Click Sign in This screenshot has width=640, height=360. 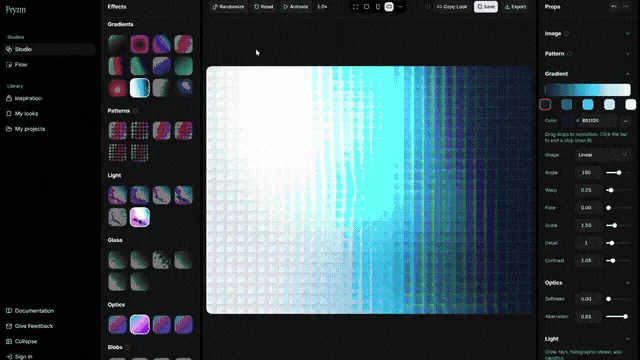49,356
